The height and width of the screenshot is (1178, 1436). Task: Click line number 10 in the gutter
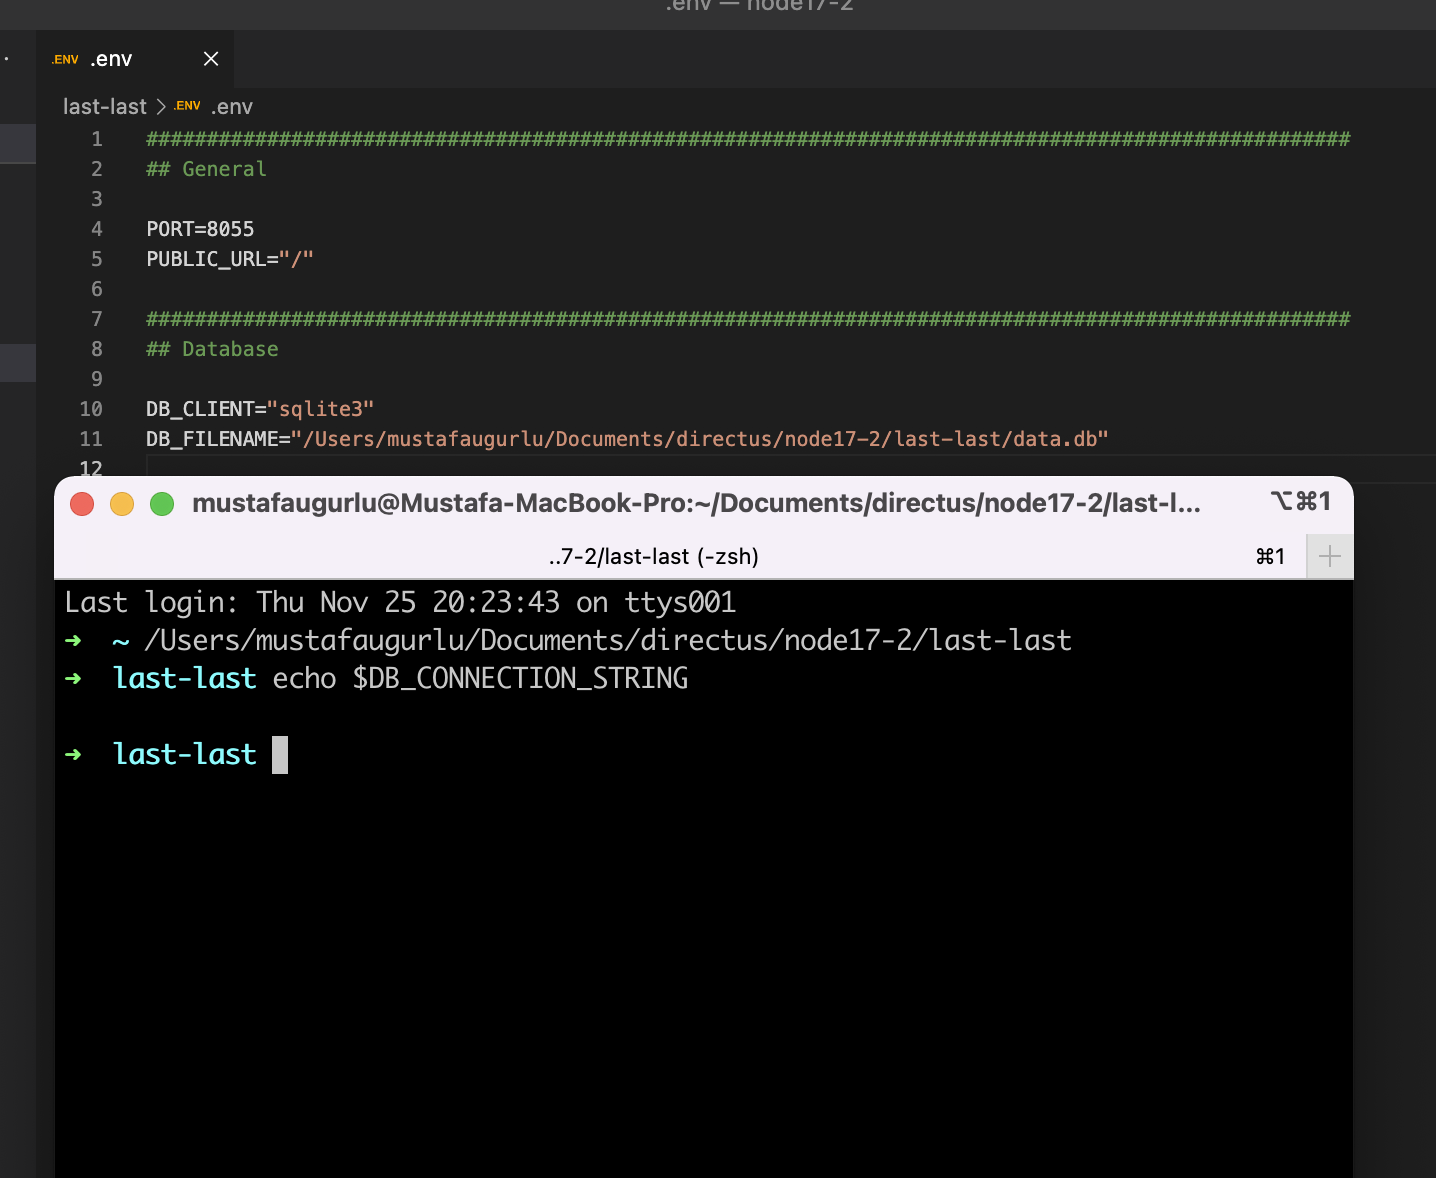click(x=91, y=409)
